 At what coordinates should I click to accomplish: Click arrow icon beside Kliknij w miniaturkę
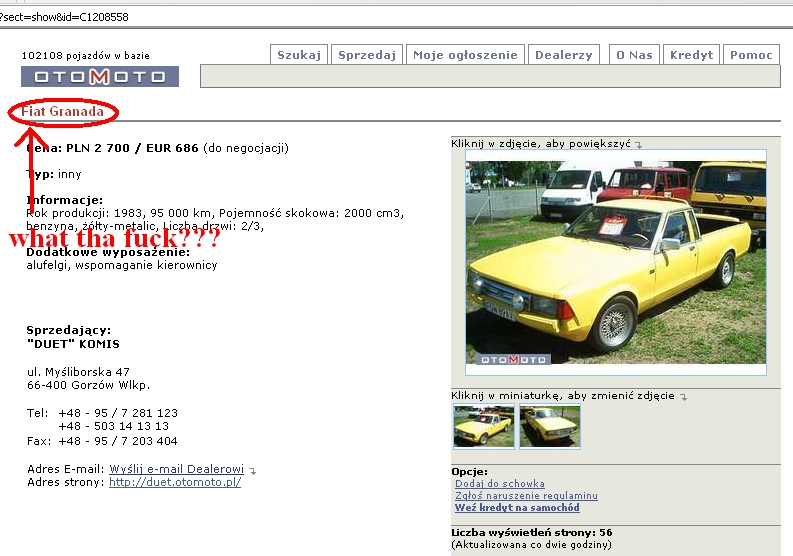pos(683,397)
